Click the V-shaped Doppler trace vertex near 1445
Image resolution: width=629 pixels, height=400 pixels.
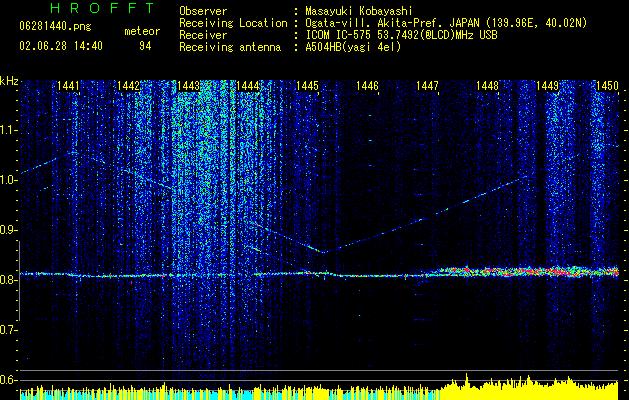pos(323,252)
